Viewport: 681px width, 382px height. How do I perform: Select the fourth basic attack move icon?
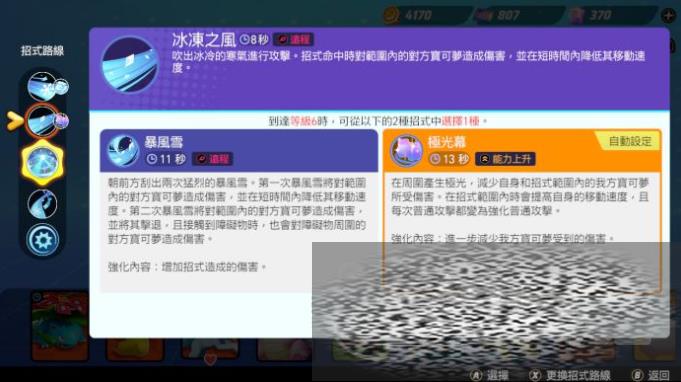click(x=42, y=203)
